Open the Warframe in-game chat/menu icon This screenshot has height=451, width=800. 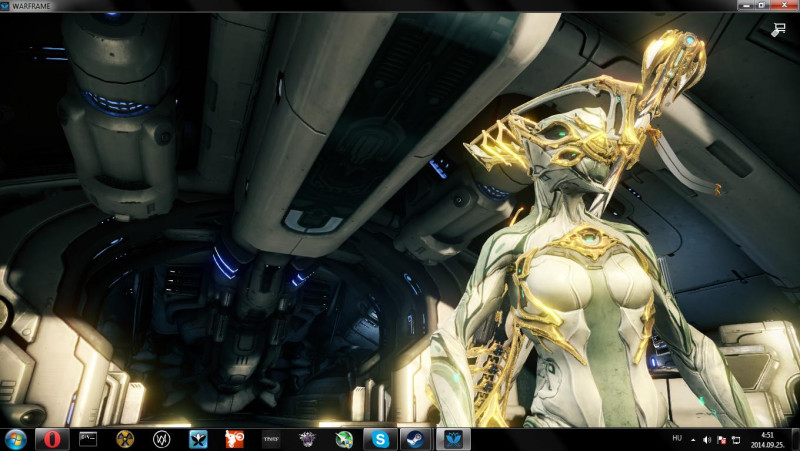click(778, 29)
